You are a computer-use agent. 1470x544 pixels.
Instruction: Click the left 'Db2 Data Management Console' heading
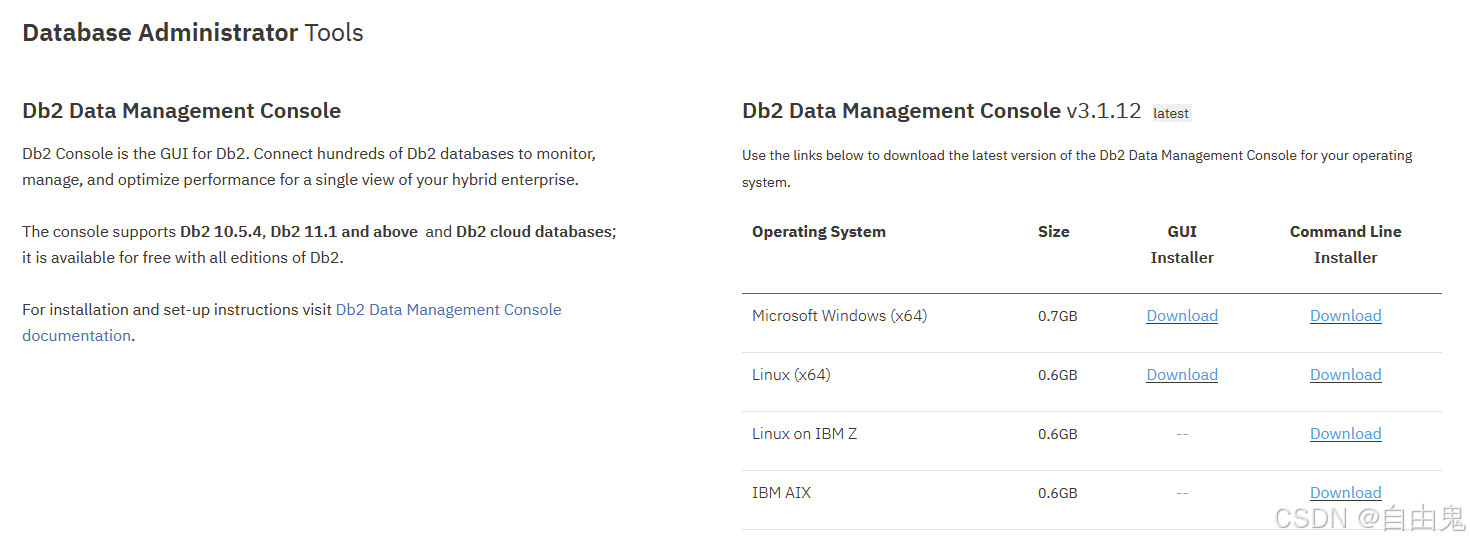click(182, 111)
